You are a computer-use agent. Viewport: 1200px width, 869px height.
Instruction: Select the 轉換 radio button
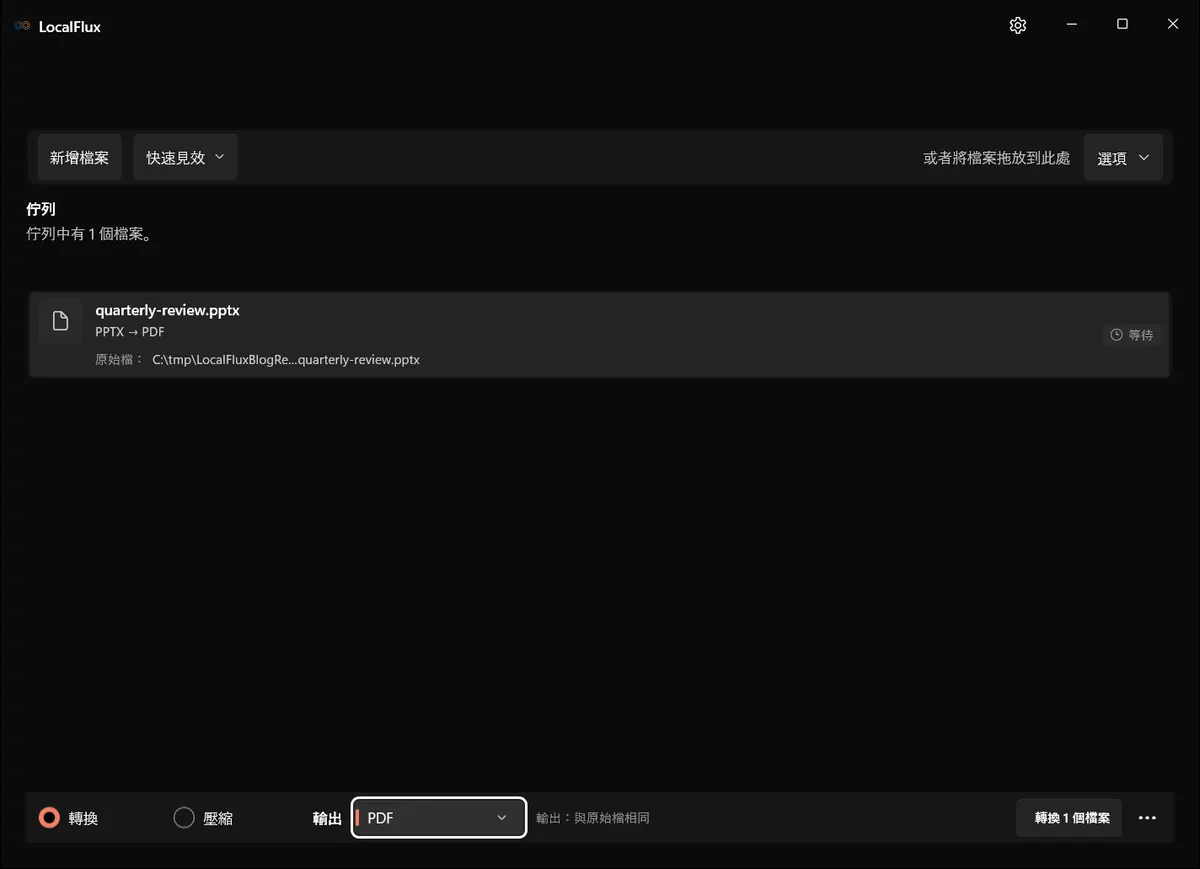[x=49, y=818]
